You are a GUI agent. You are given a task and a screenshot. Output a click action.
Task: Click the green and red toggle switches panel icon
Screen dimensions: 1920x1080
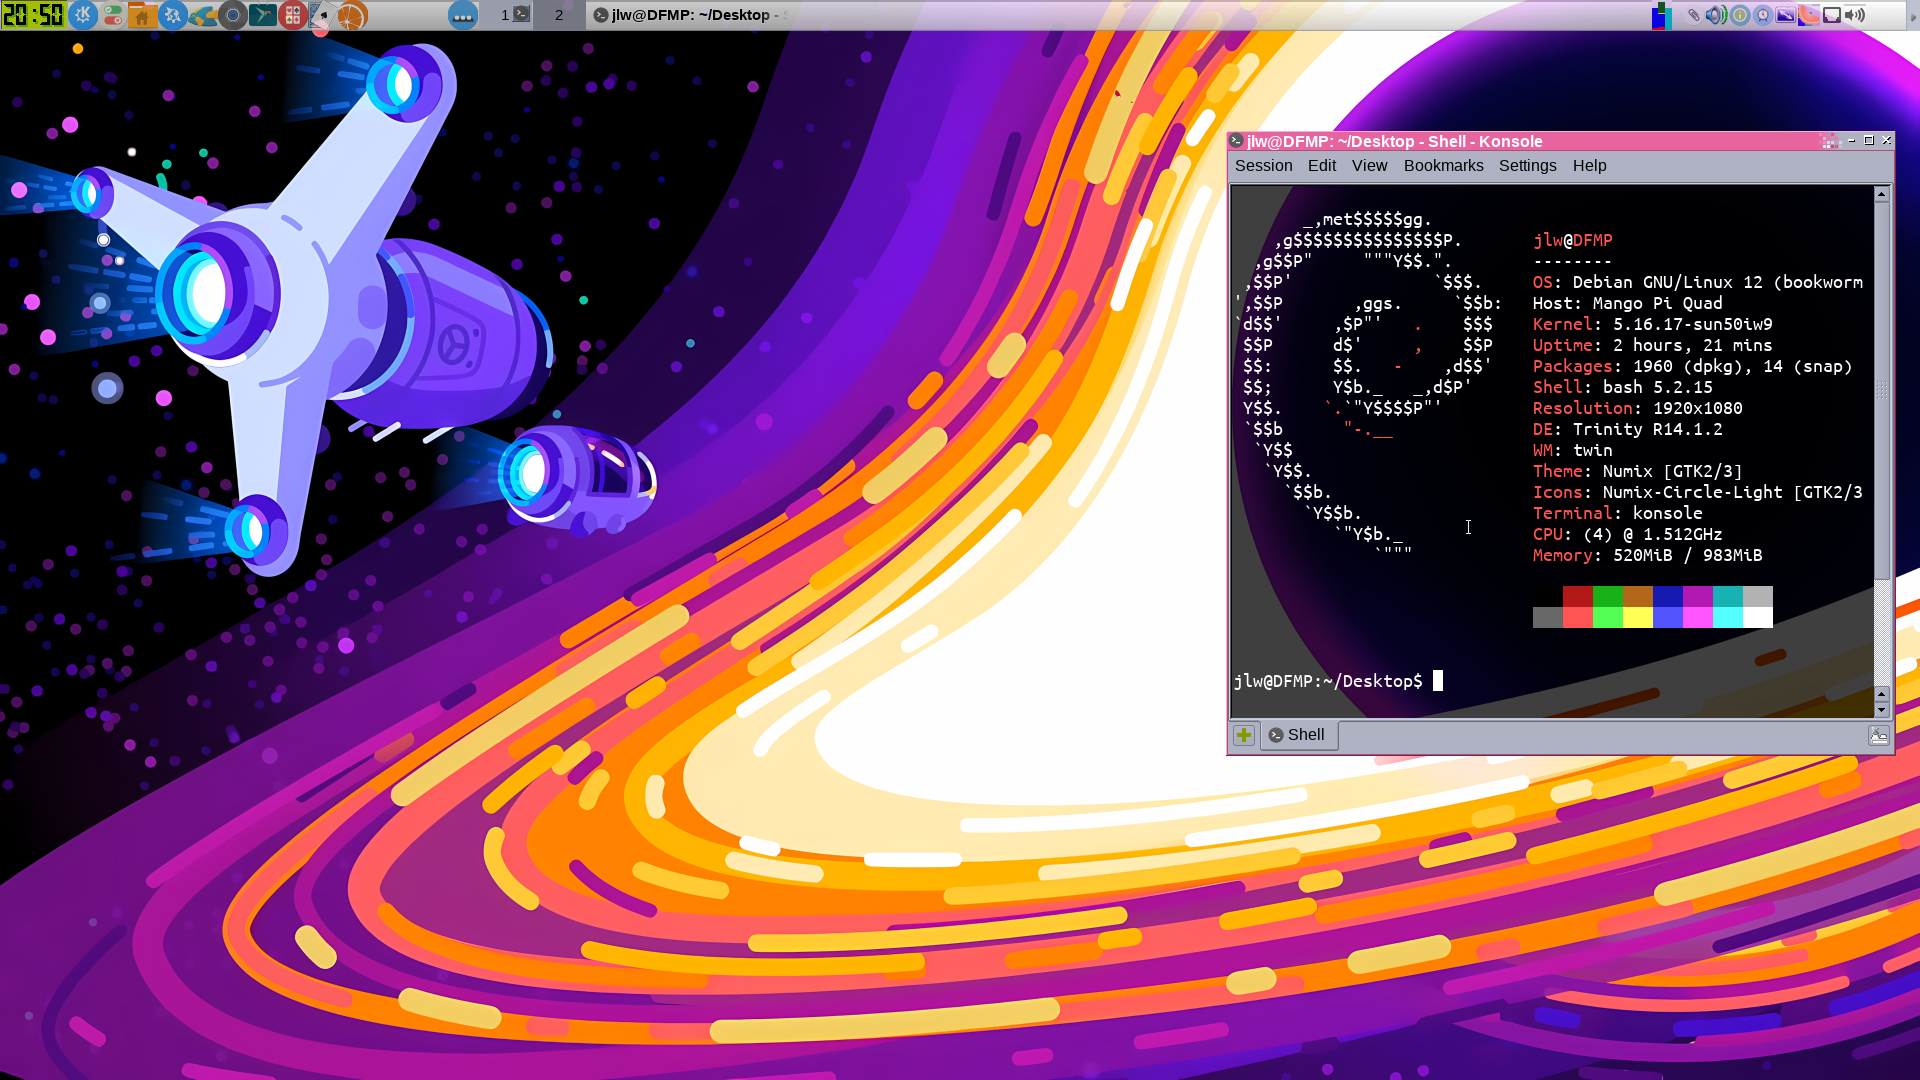113,15
